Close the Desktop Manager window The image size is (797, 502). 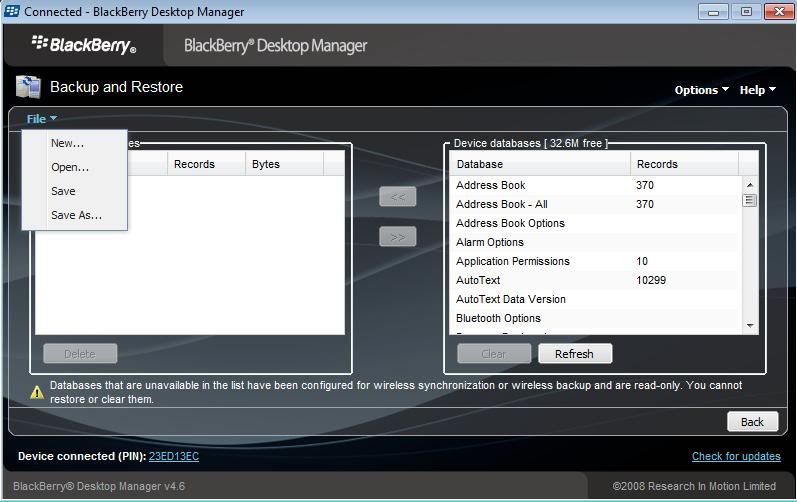[x=779, y=11]
